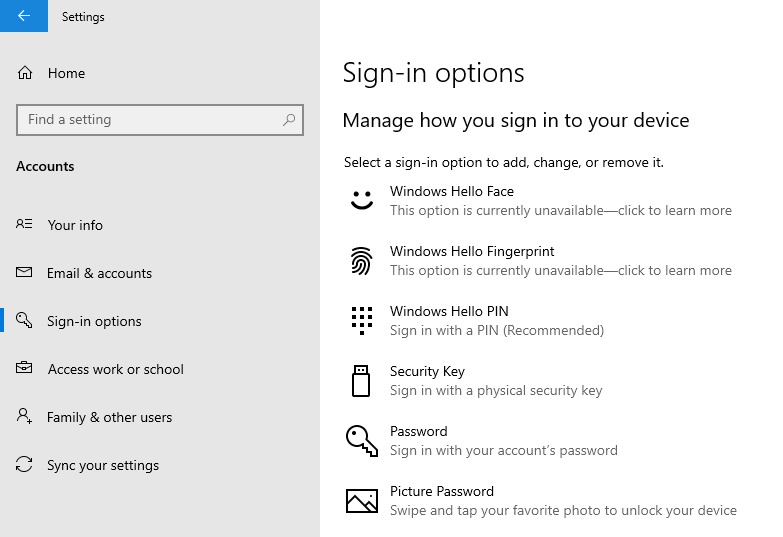Image resolution: width=783 pixels, height=537 pixels.
Task: Select Sign-in options label in sidebar
Action: [x=94, y=321]
